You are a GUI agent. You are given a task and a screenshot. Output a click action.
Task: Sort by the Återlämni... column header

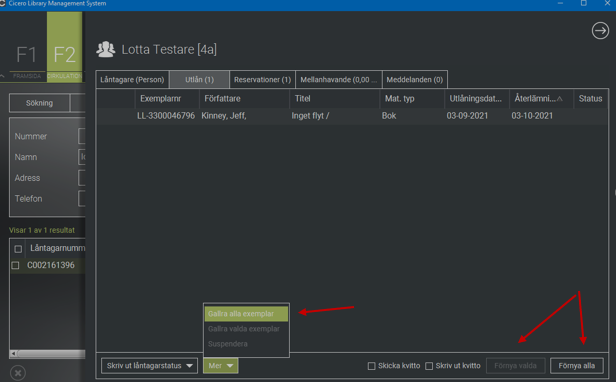coord(541,99)
